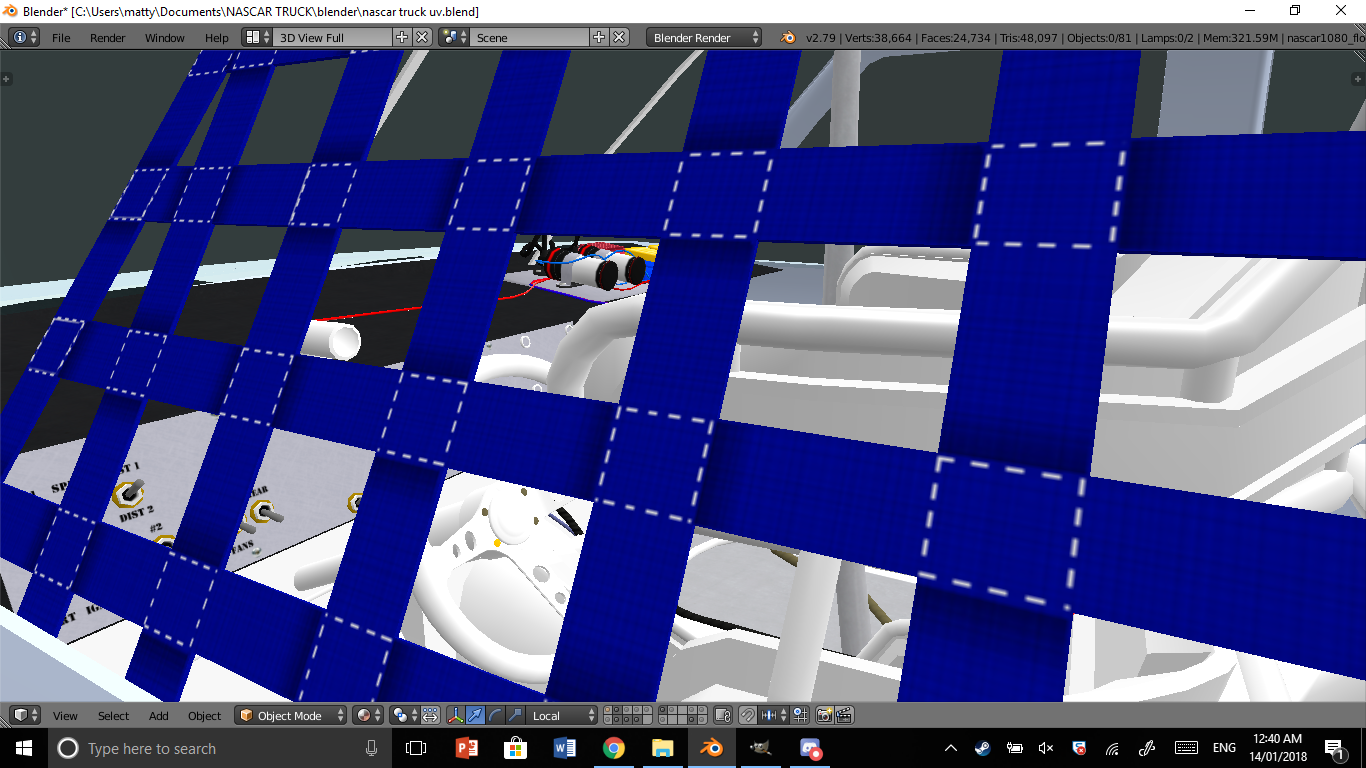Image resolution: width=1366 pixels, height=768 pixels.
Task: Open GIMP from the taskbar
Action: point(761,748)
